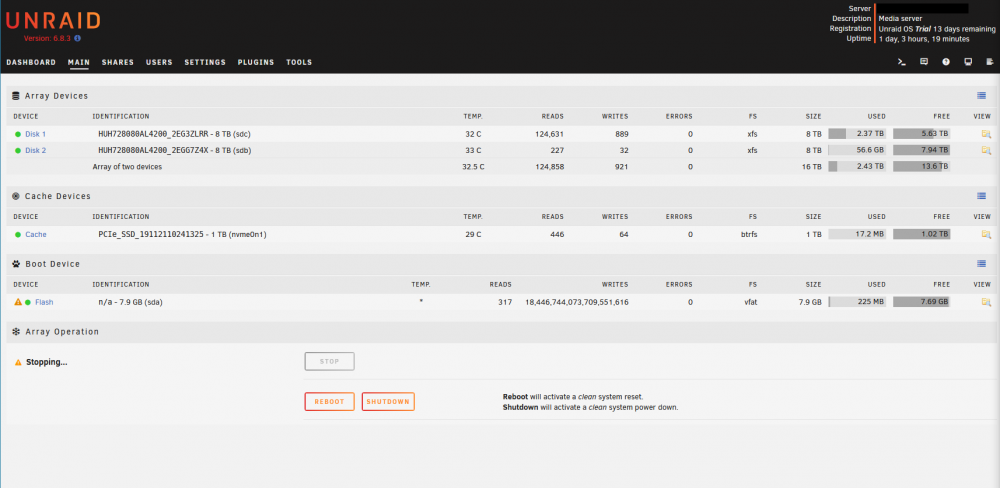1000x488 pixels.
Task: Go to the Dashboard tab
Action: (31, 63)
